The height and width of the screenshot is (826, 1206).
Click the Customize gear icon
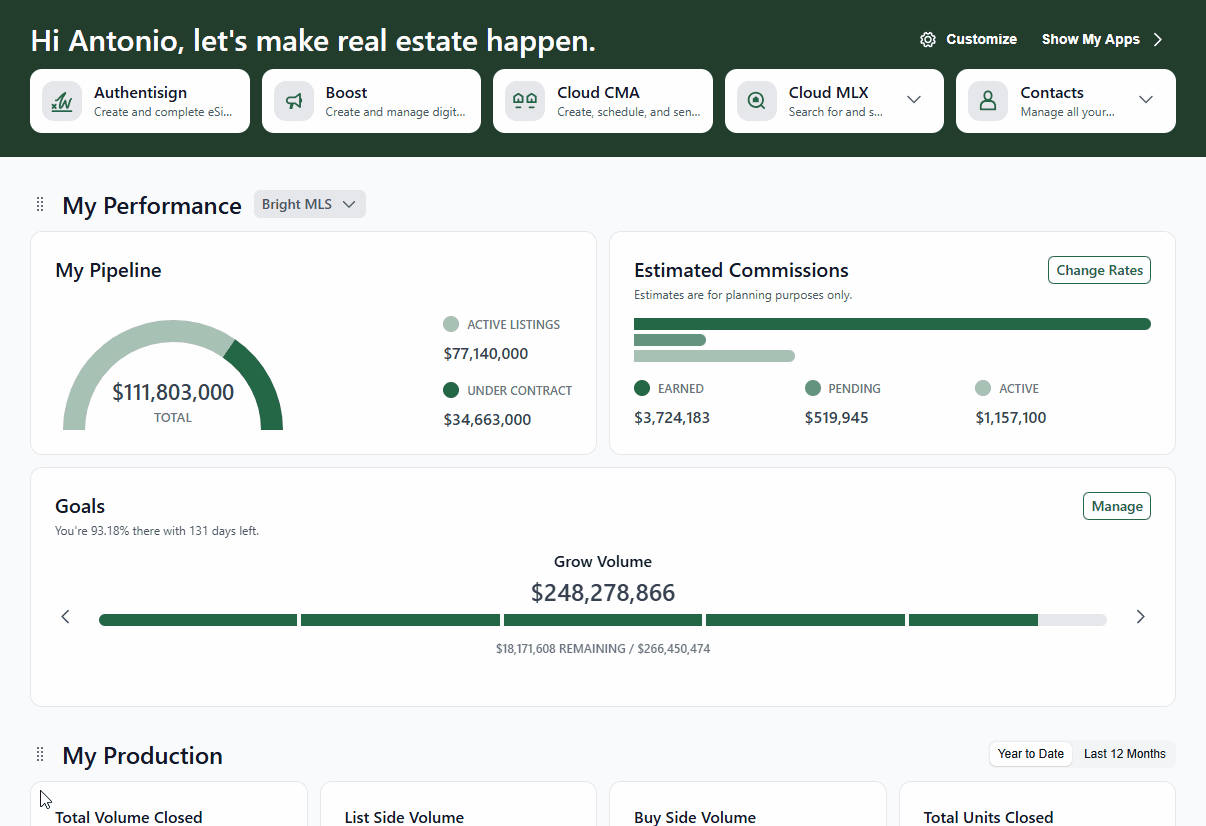(926, 39)
